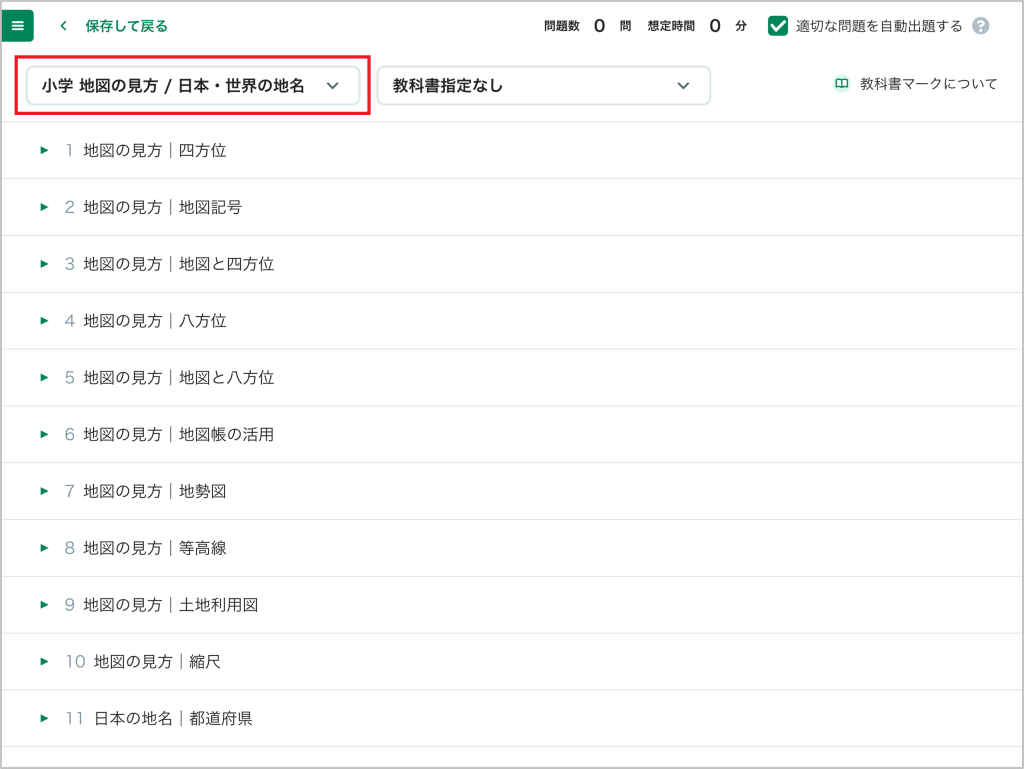Viewport: 1024px width, 769px height.
Task: Expand row 8 地図の見方｜等高線
Action: point(44,548)
